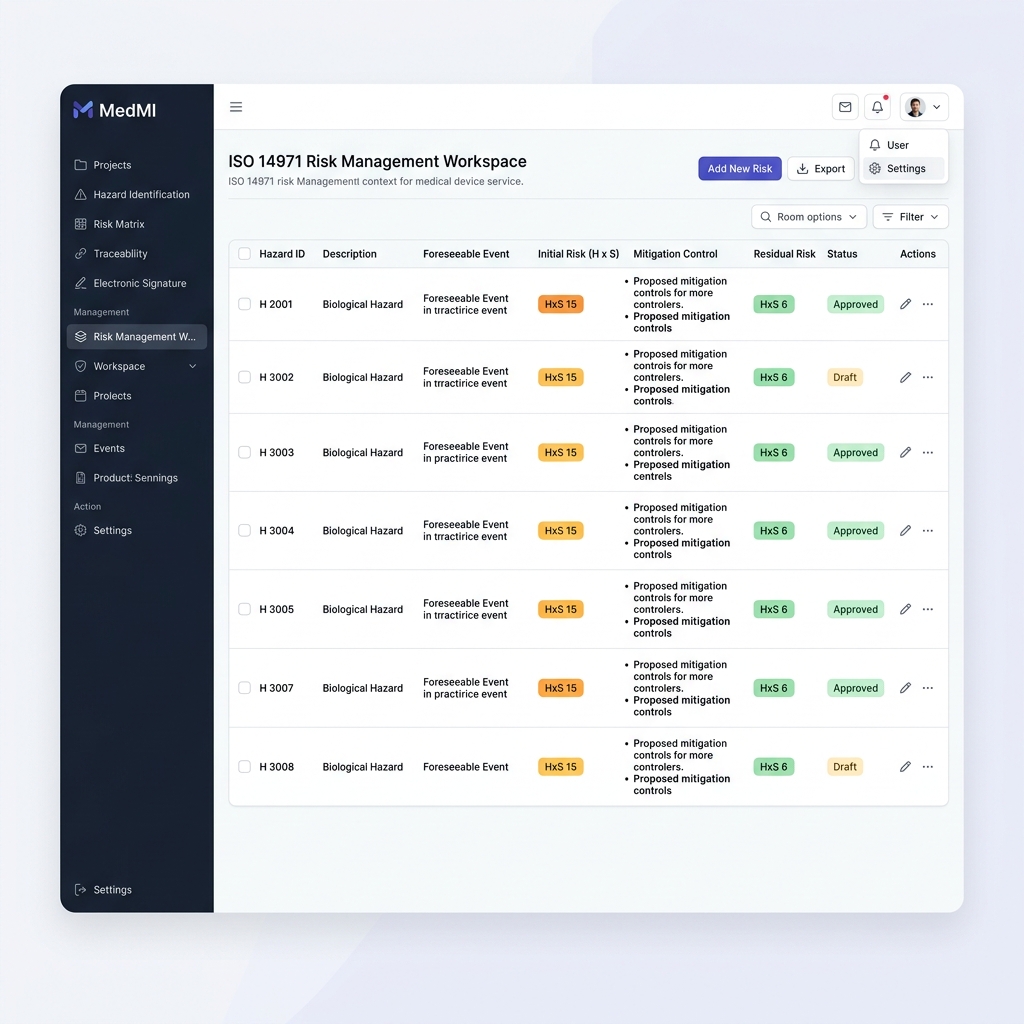Select the checkbox for row H 2001
This screenshot has height=1024, width=1024.
point(244,304)
